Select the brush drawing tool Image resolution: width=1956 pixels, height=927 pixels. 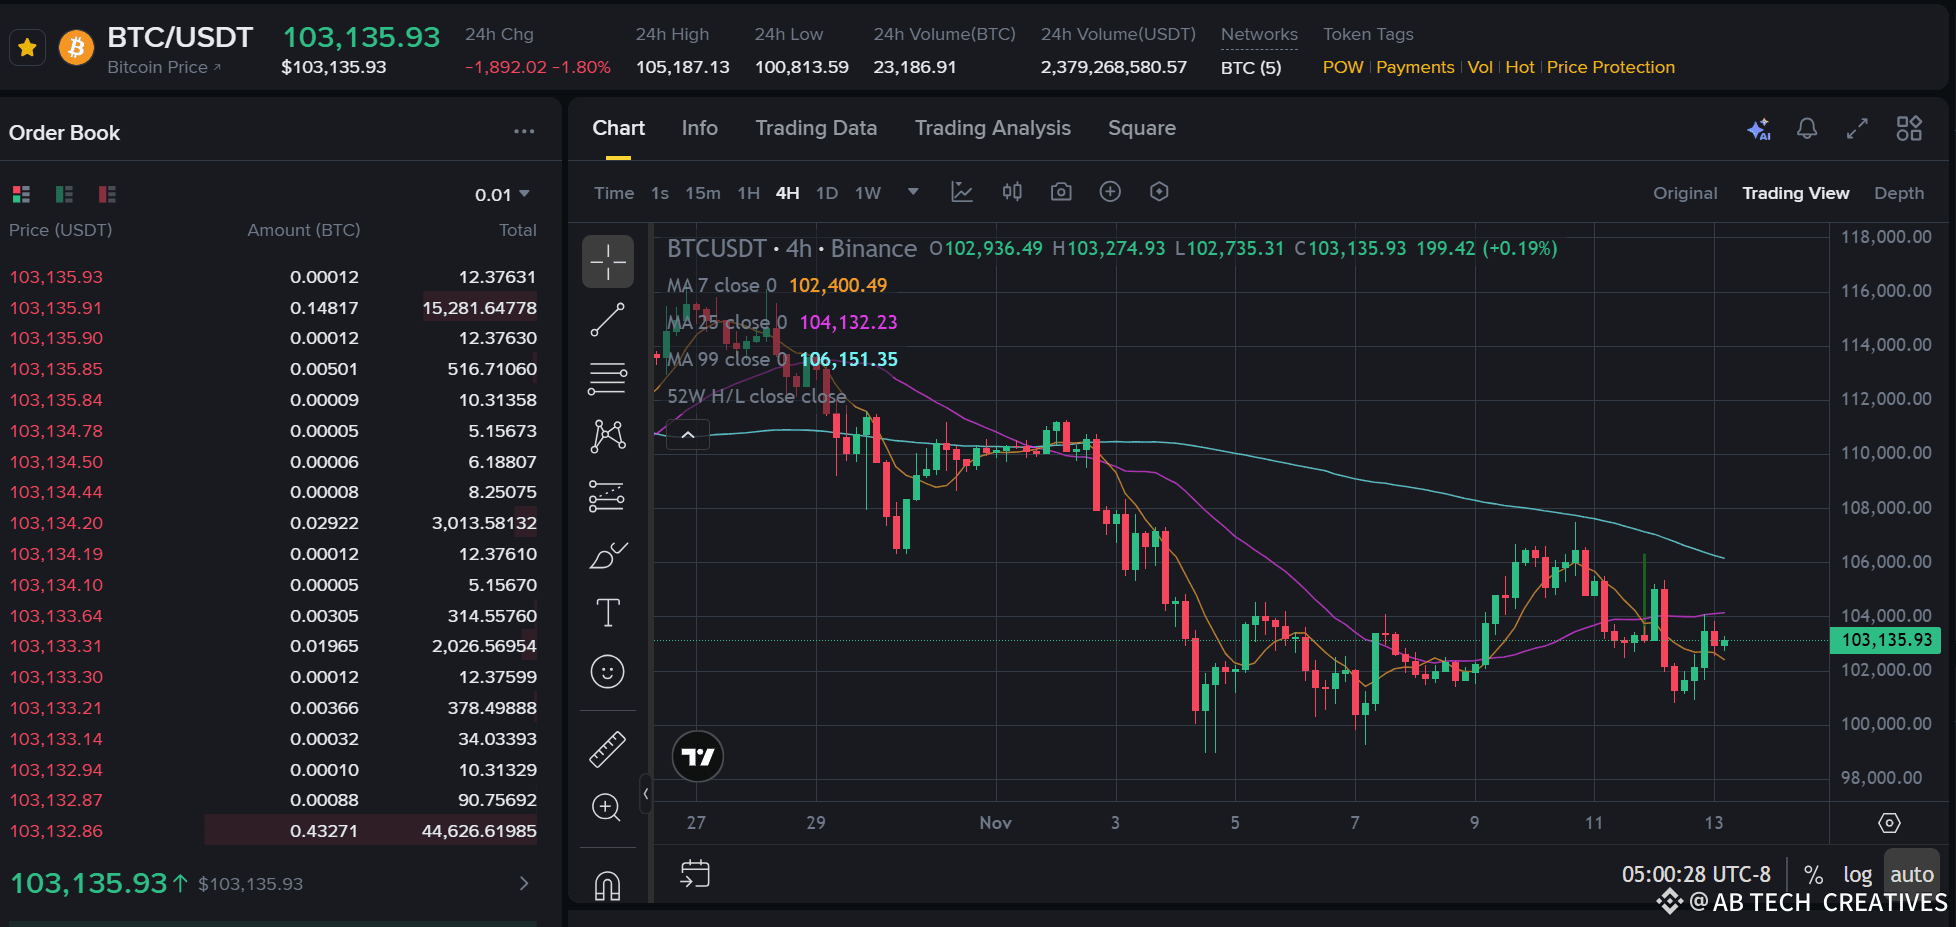pos(608,555)
